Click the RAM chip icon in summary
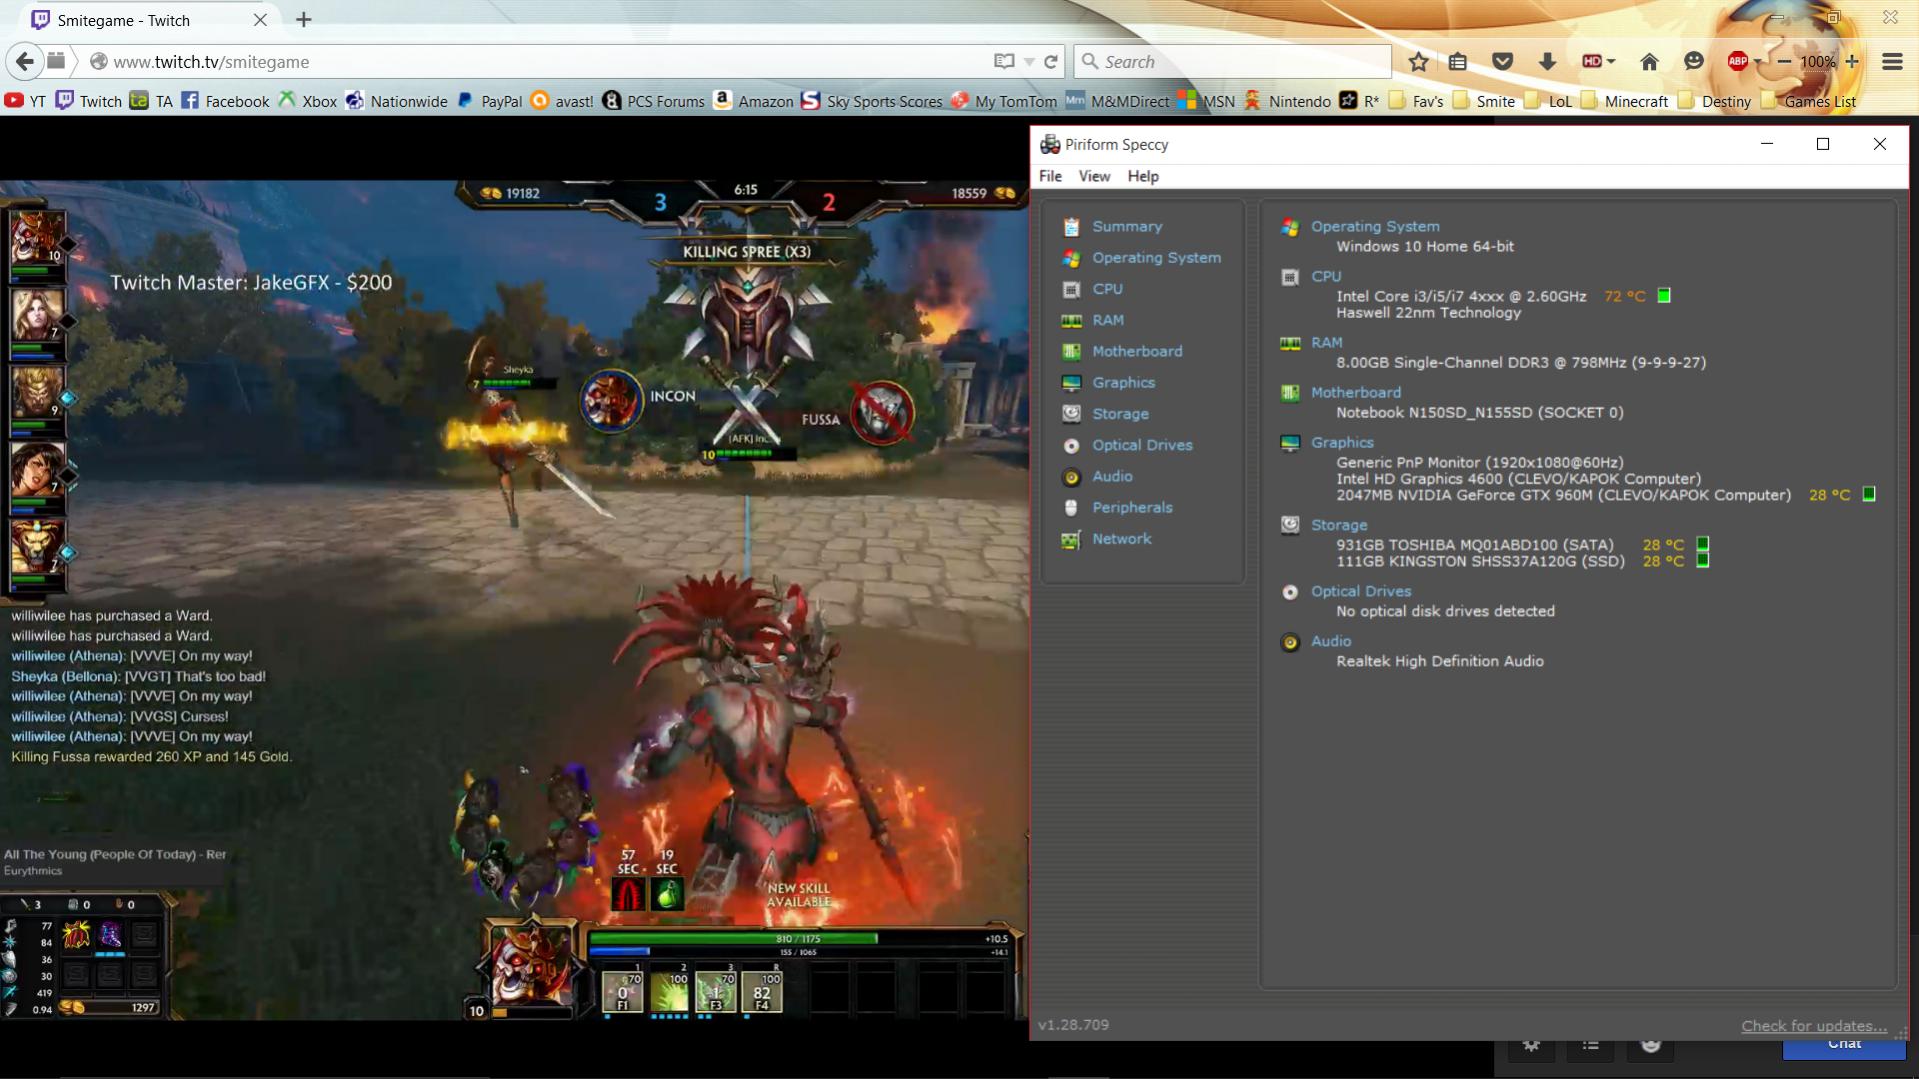The height and width of the screenshot is (1079, 1919). pos(1290,343)
